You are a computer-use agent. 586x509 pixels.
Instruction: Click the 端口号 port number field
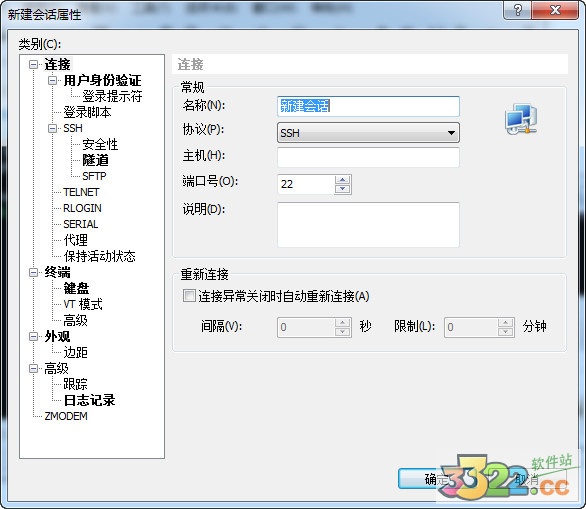tap(306, 184)
